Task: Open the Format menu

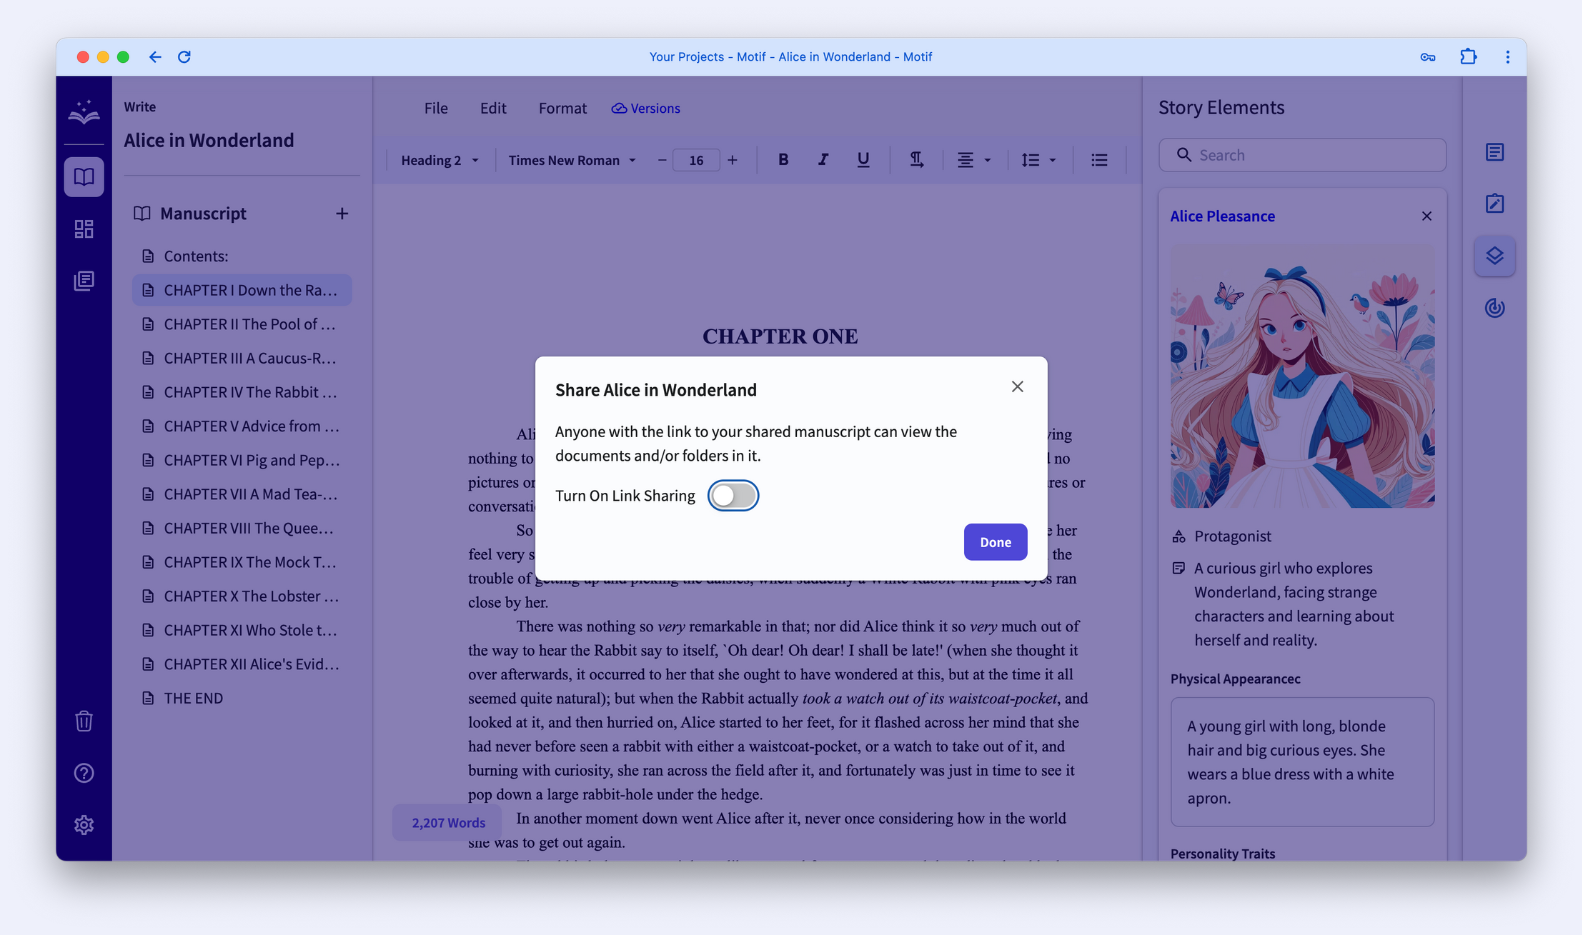Action: (x=563, y=108)
